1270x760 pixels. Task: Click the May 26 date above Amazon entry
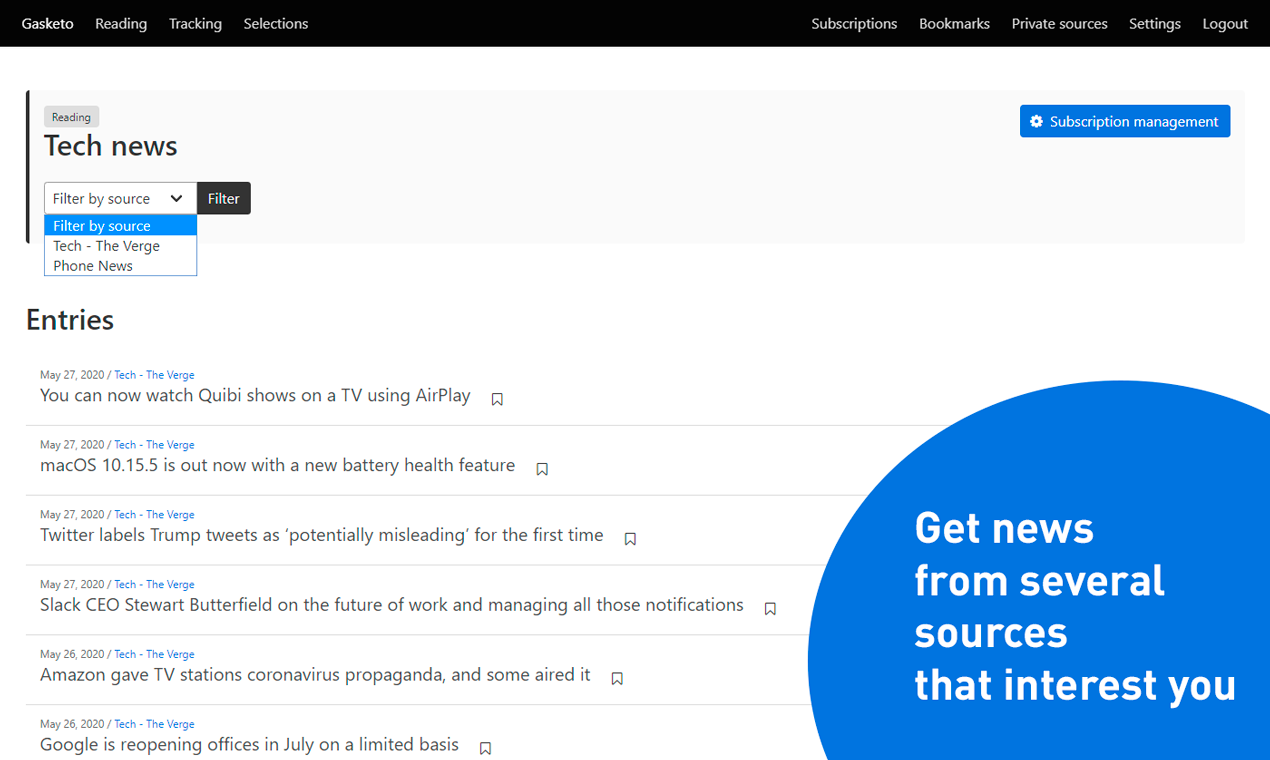[x=72, y=655]
